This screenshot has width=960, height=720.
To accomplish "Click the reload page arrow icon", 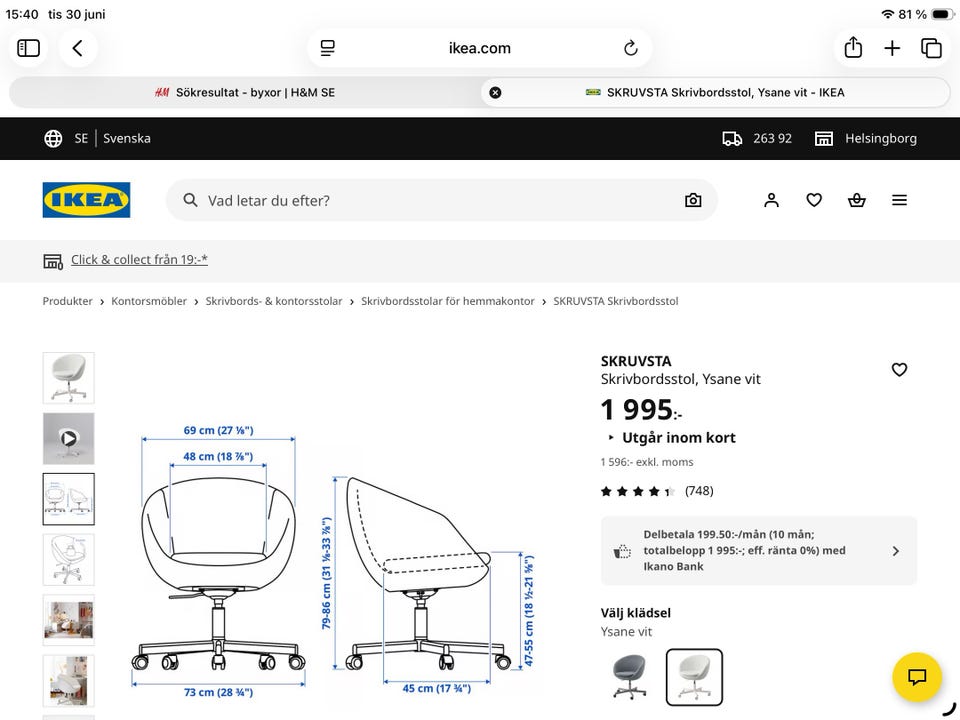I will click(631, 48).
